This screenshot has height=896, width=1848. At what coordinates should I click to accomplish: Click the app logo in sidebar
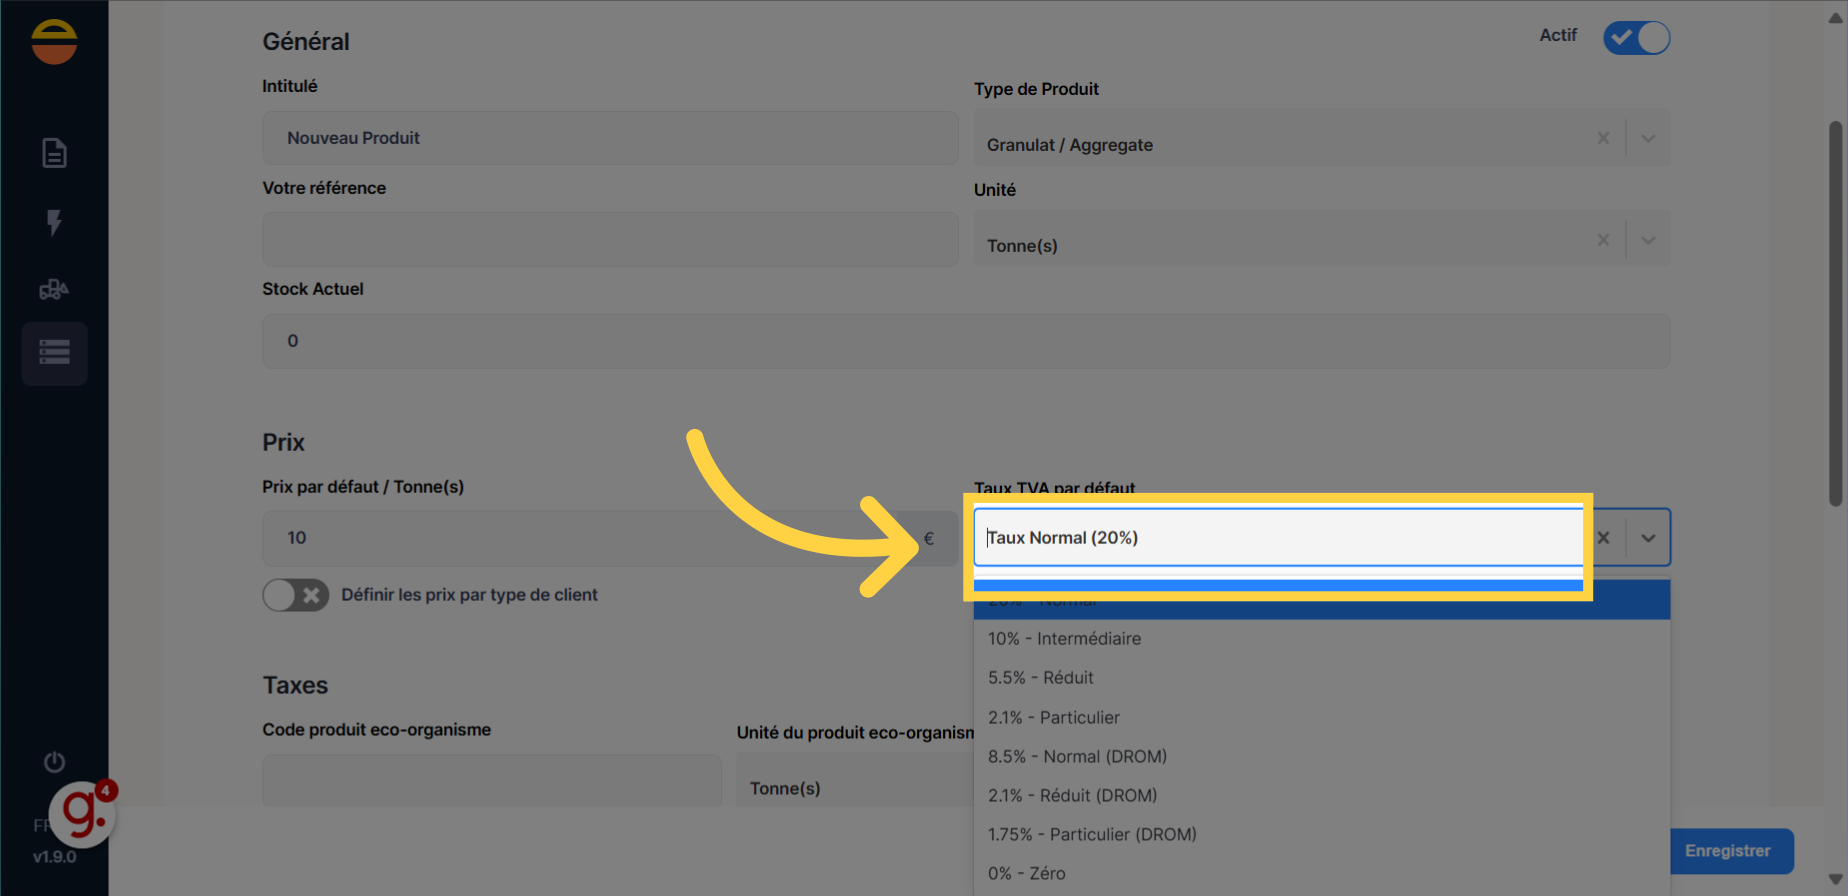[54, 41]
